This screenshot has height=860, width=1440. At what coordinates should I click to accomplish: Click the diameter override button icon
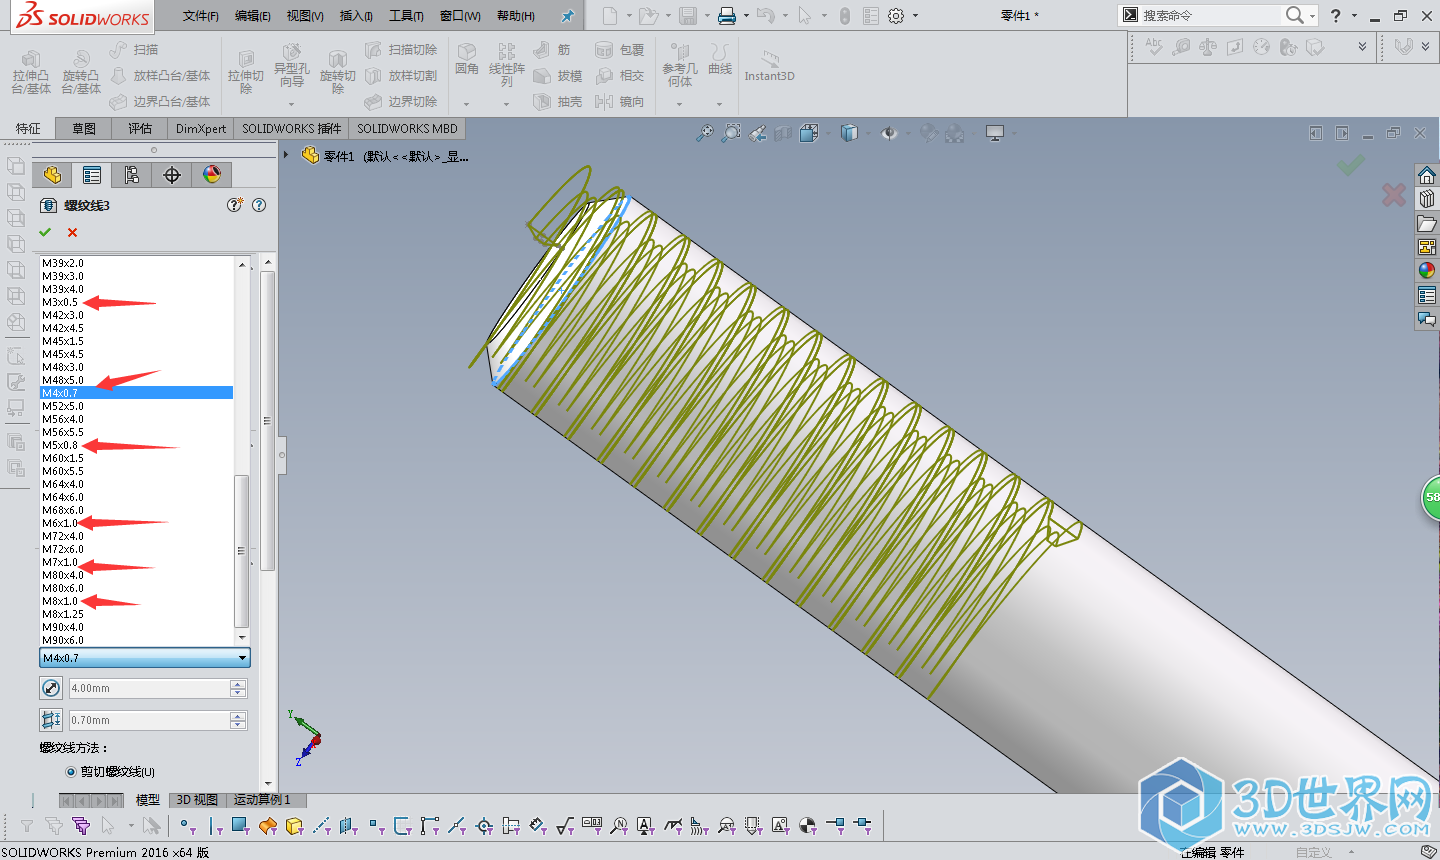tap(51, 688)
